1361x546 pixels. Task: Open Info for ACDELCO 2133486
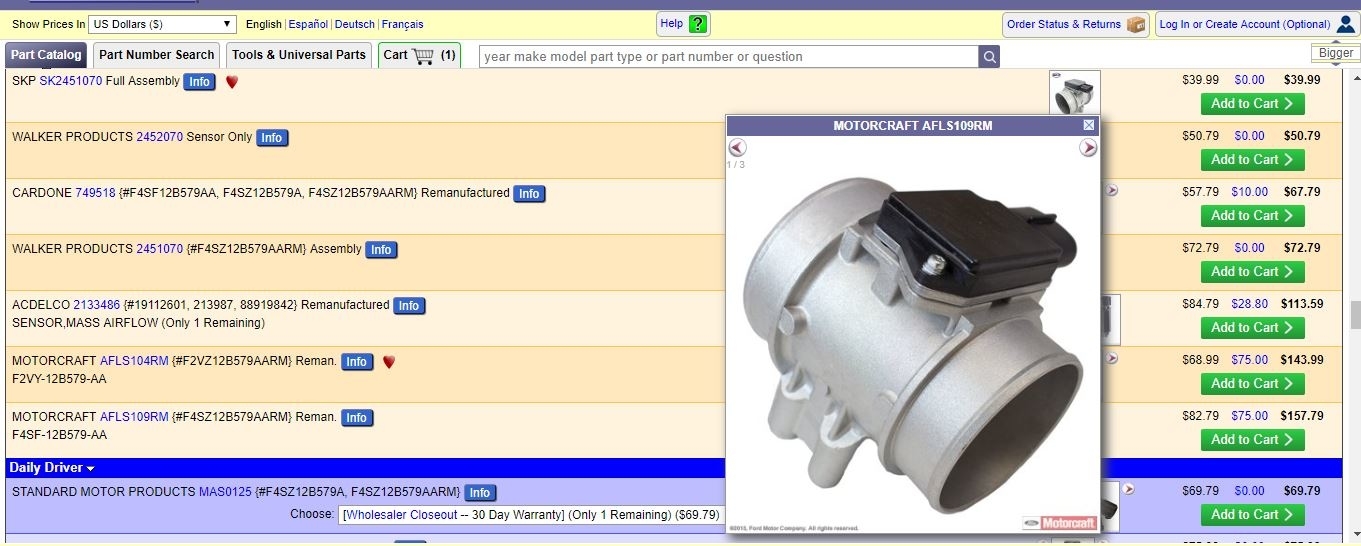pyautogui.click(x=409, y=306)
